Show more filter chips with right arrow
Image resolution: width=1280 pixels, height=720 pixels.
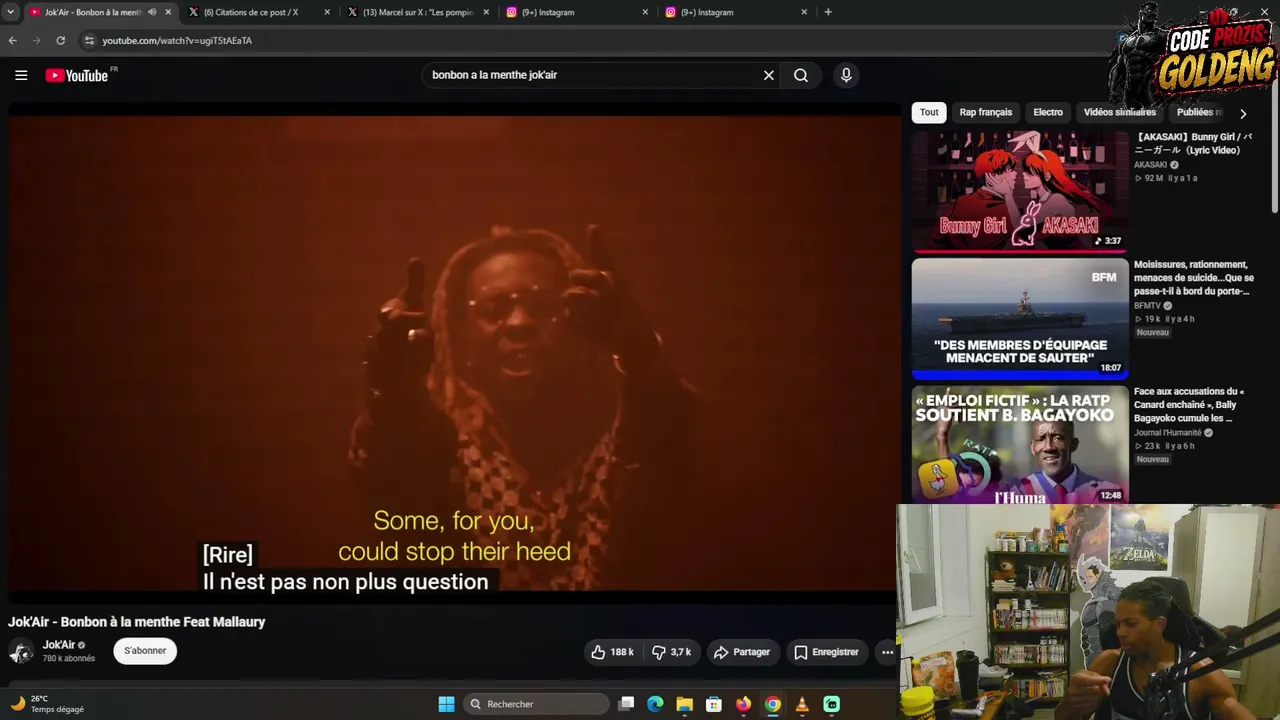click(1243, 113)
